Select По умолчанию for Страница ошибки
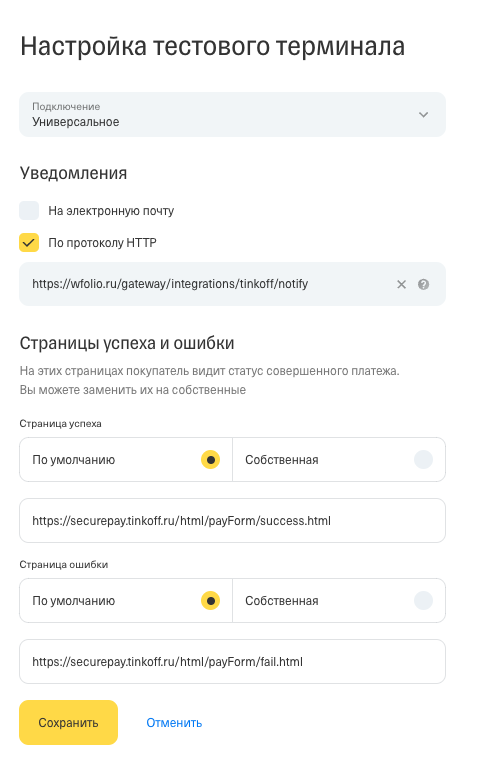 [x=126, y=600]
